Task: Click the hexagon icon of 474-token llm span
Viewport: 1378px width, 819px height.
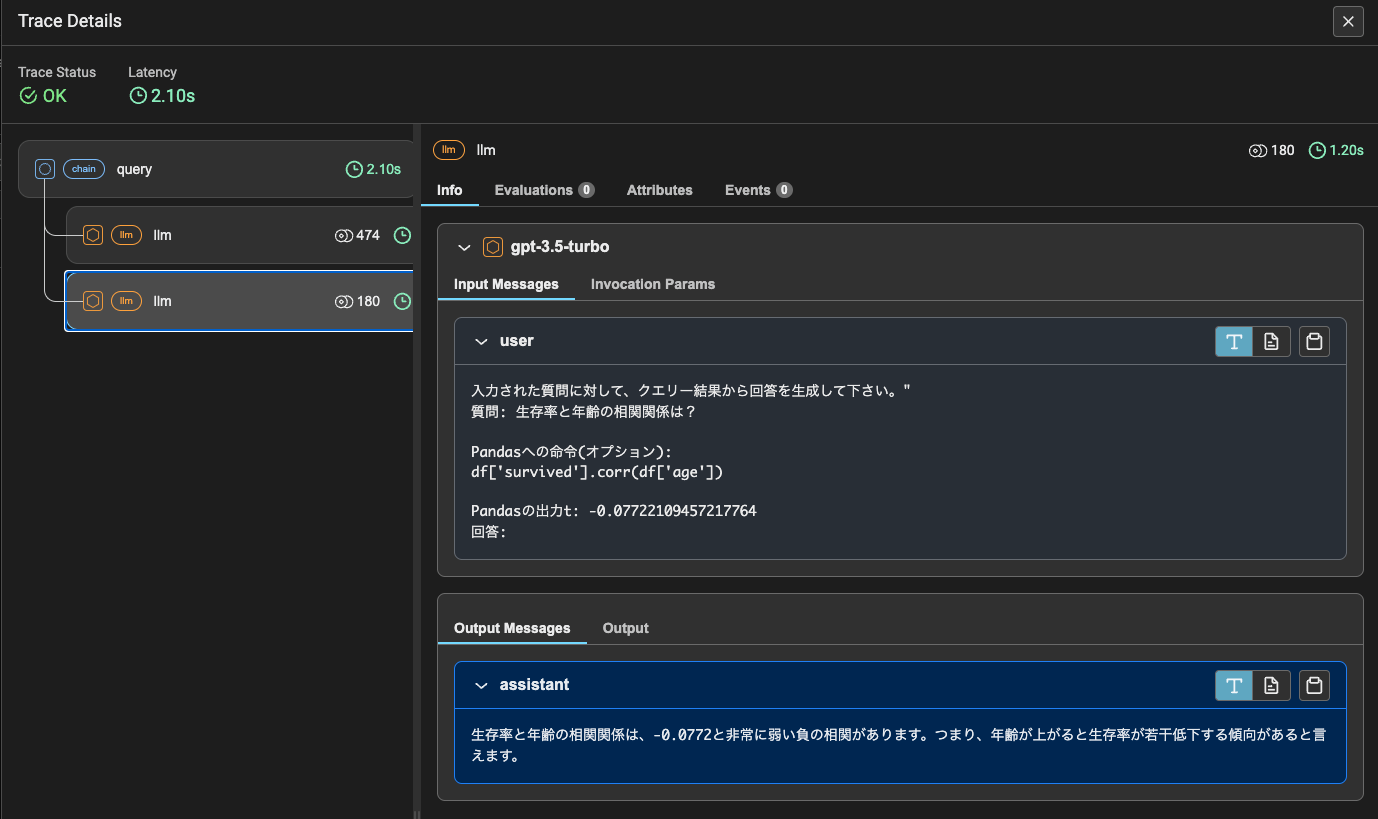Action: [93, 235]
